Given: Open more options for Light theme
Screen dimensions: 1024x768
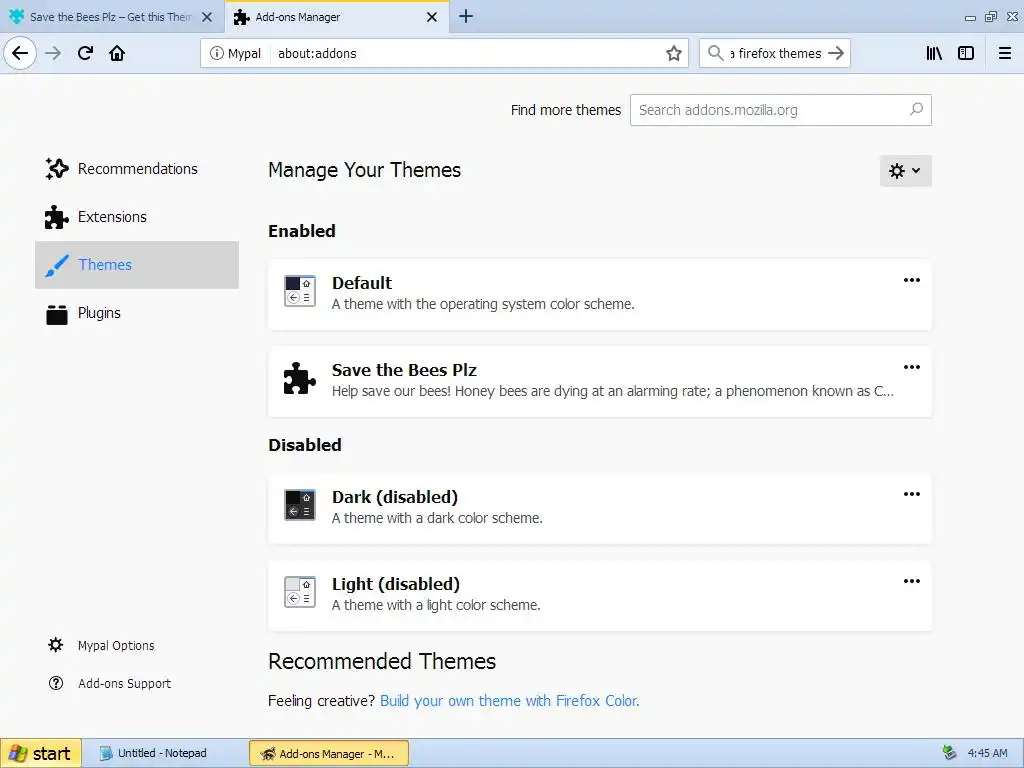Looking at the screenshot, I should (x=912, y=581).
